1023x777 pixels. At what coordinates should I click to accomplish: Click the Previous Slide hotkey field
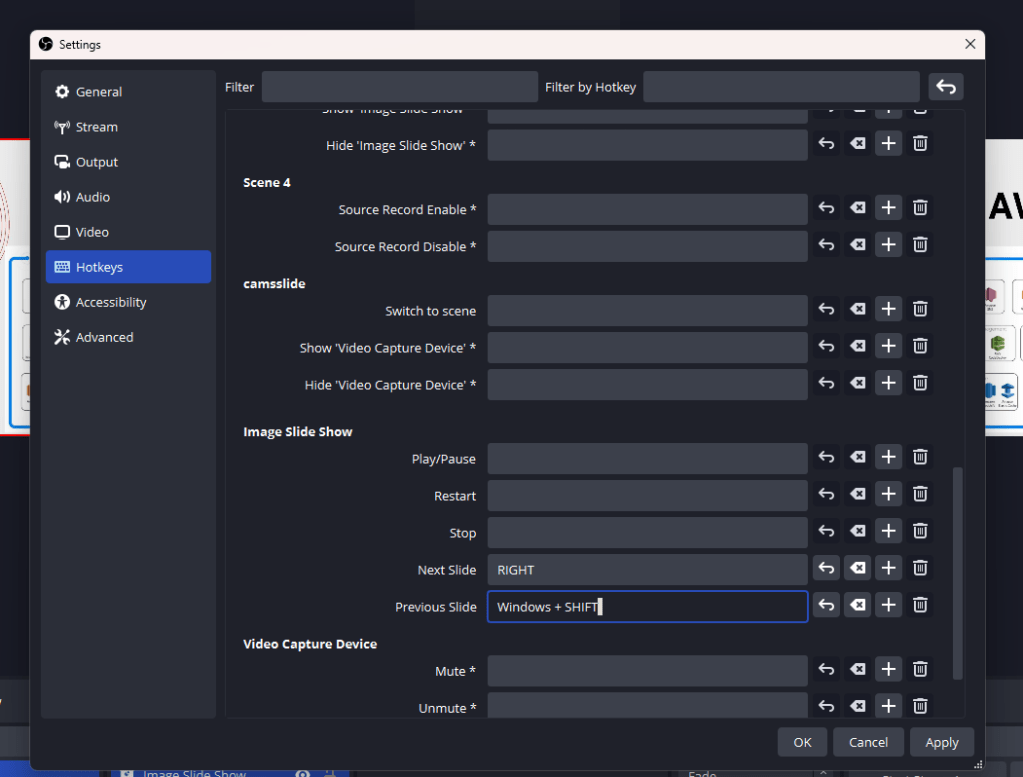click(647, 607)
